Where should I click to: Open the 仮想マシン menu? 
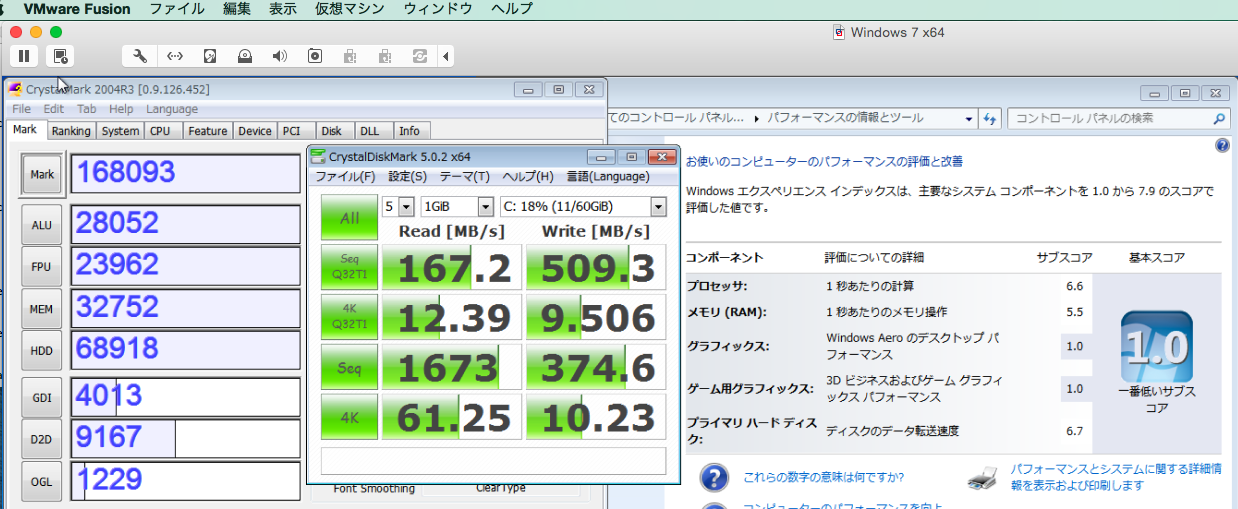(x=350, y=9)
